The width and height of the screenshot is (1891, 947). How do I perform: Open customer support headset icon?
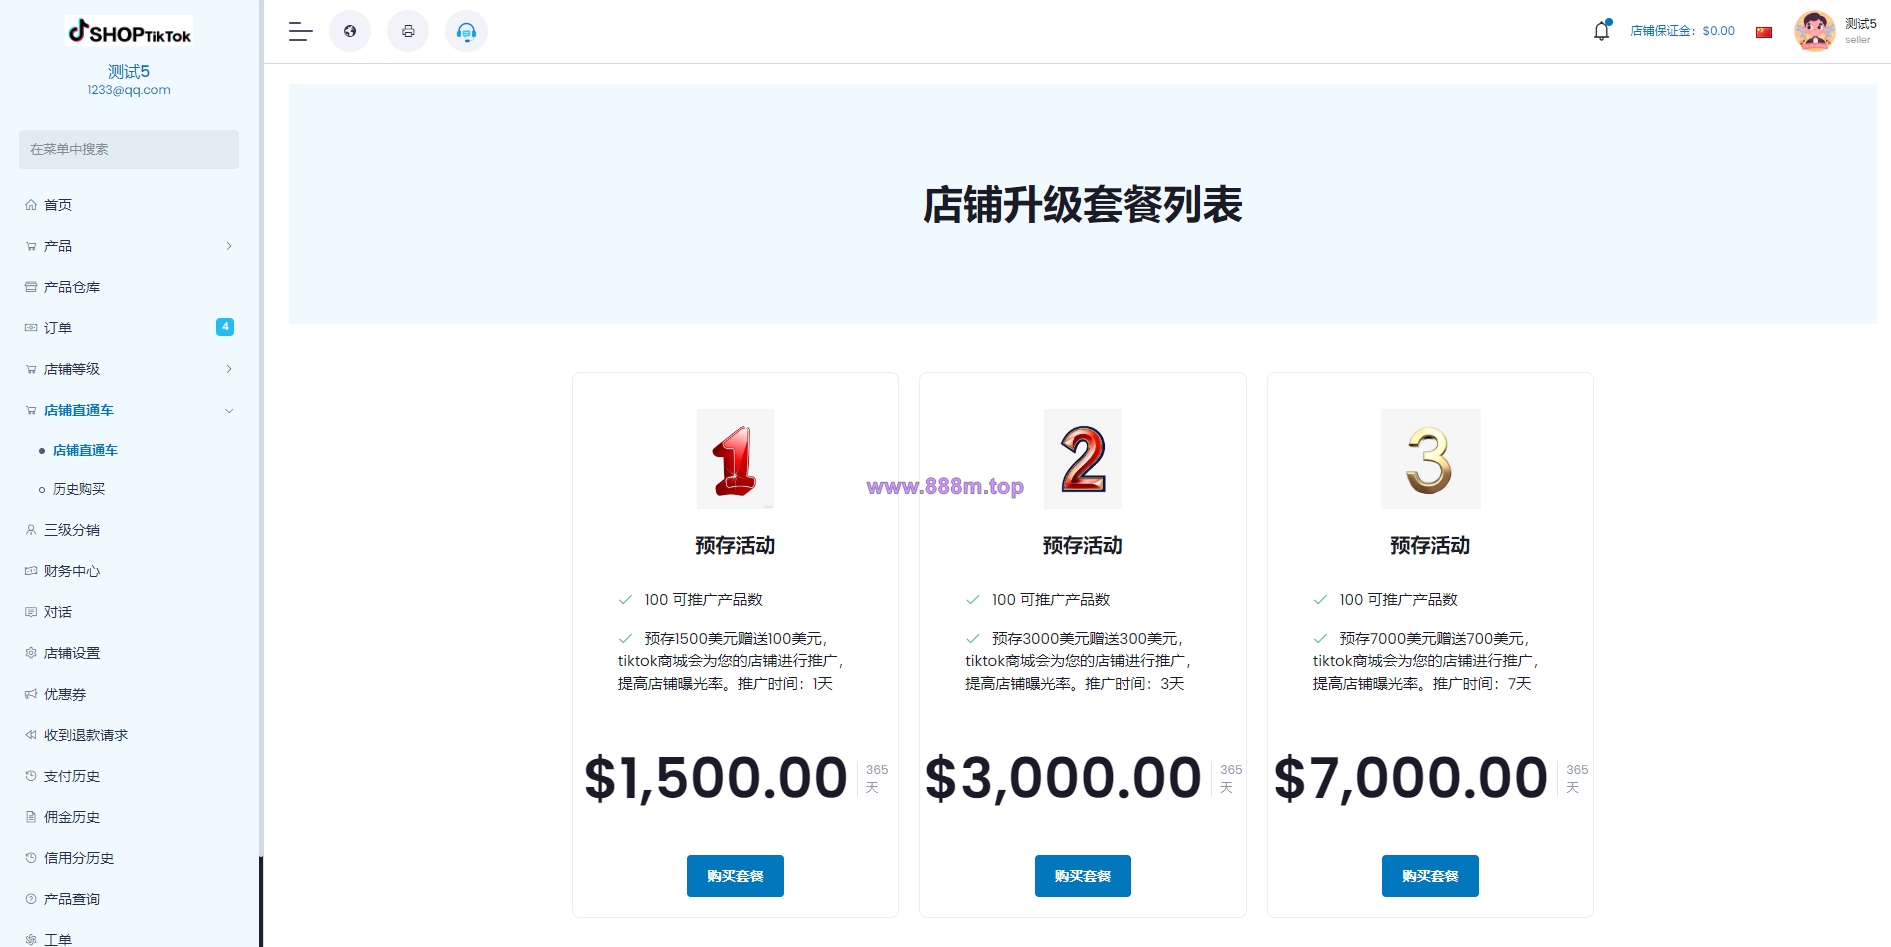pos(466,31)
